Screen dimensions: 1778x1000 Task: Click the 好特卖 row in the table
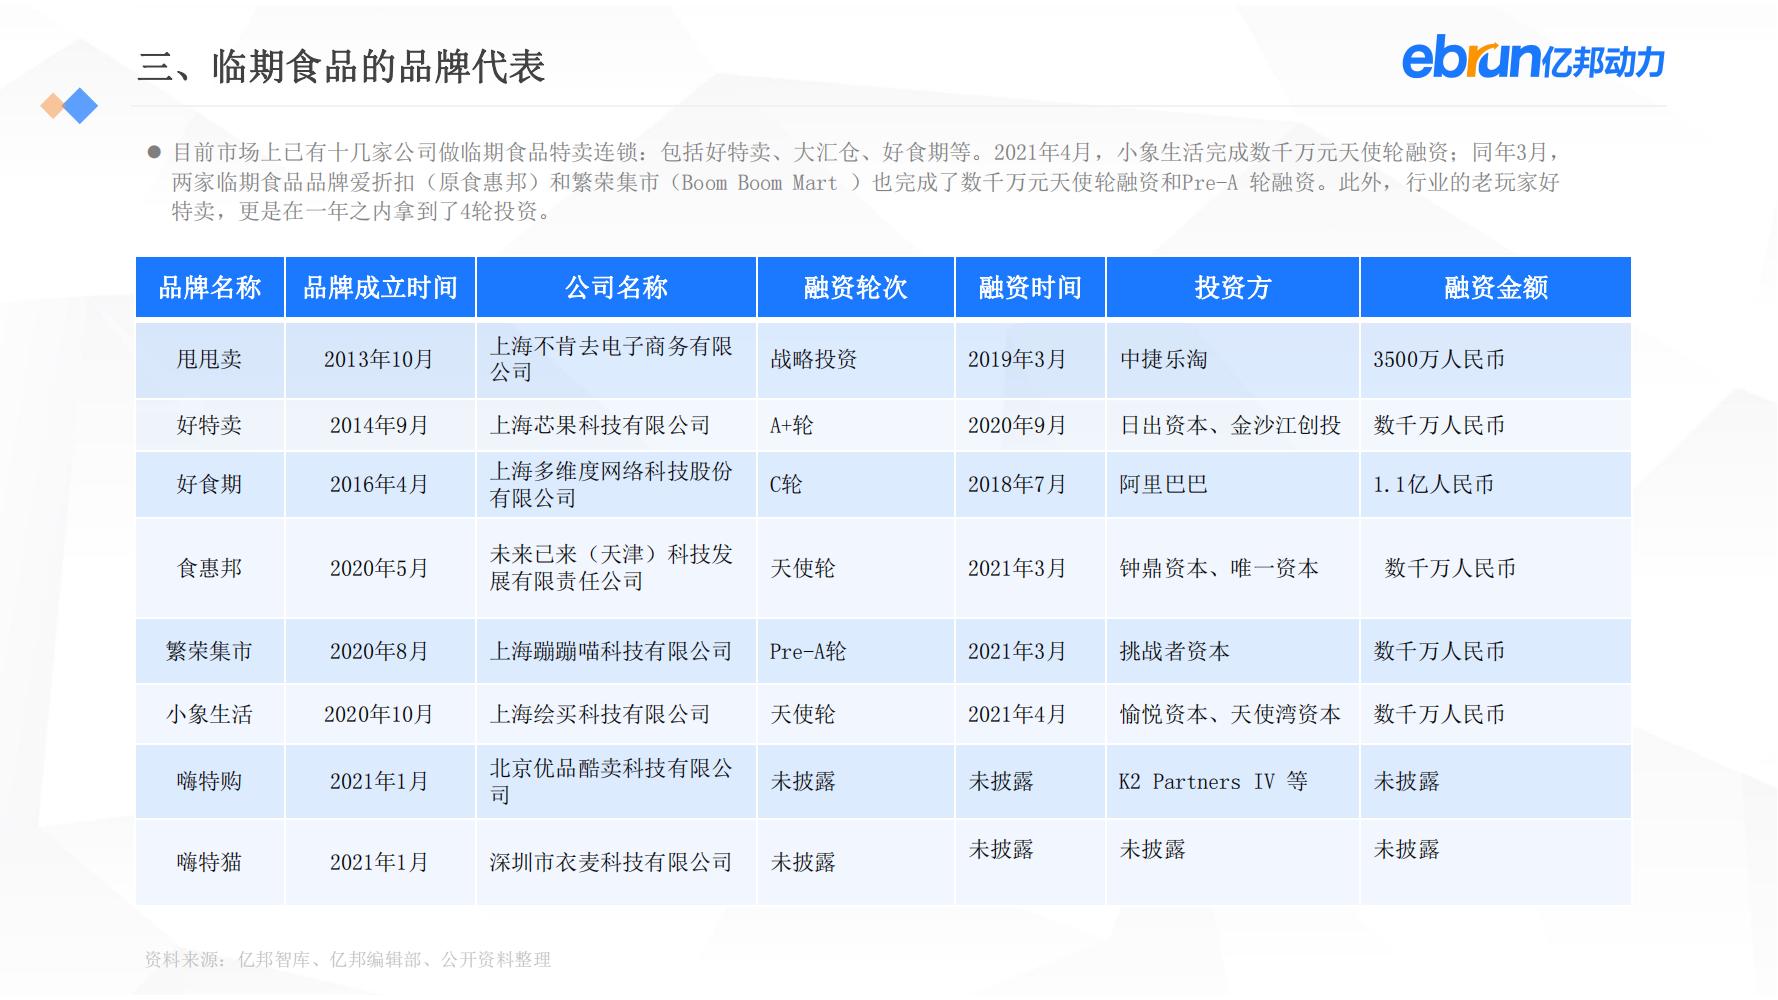(x=209, y=424)
